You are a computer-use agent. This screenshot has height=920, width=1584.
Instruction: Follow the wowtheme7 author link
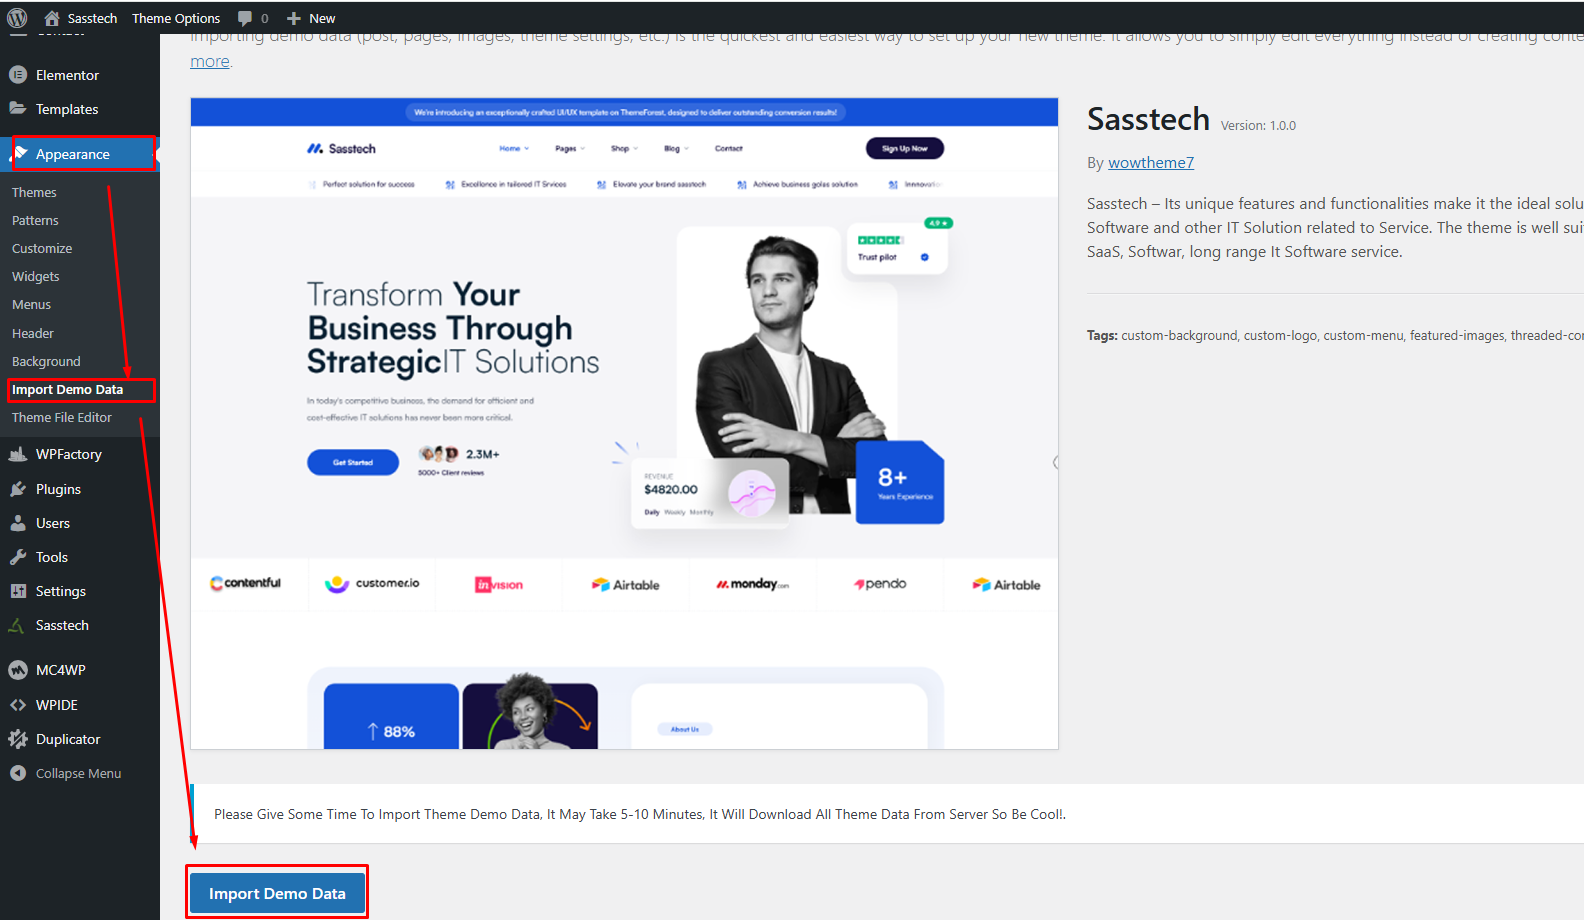[x=1151, y=163]
